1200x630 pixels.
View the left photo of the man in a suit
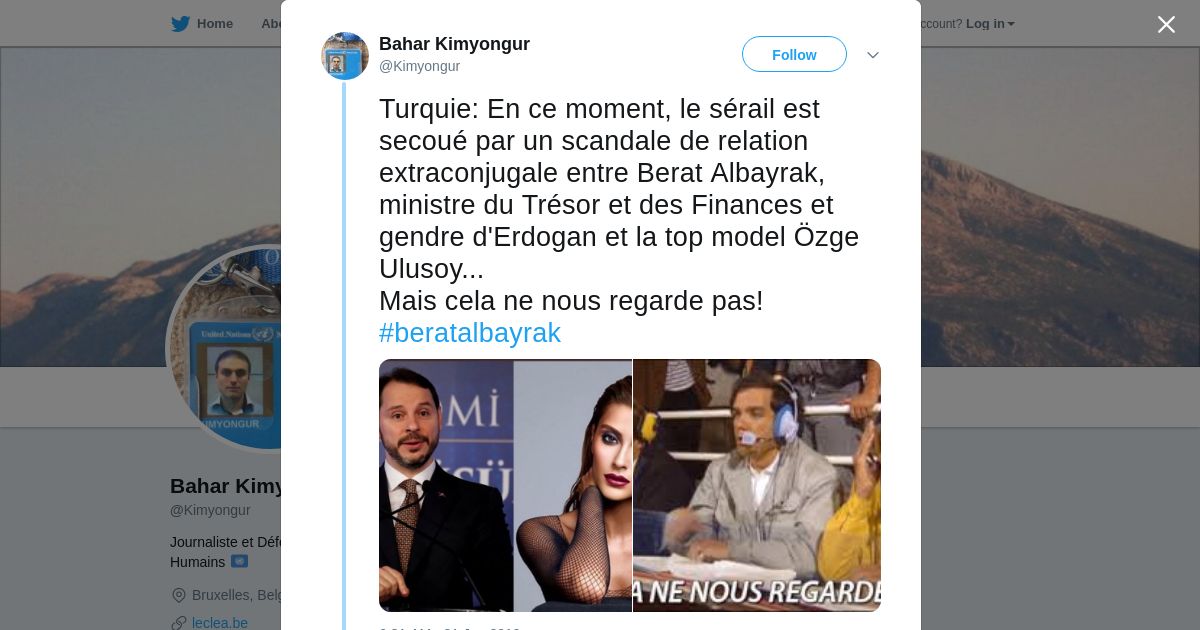[505, 485]
